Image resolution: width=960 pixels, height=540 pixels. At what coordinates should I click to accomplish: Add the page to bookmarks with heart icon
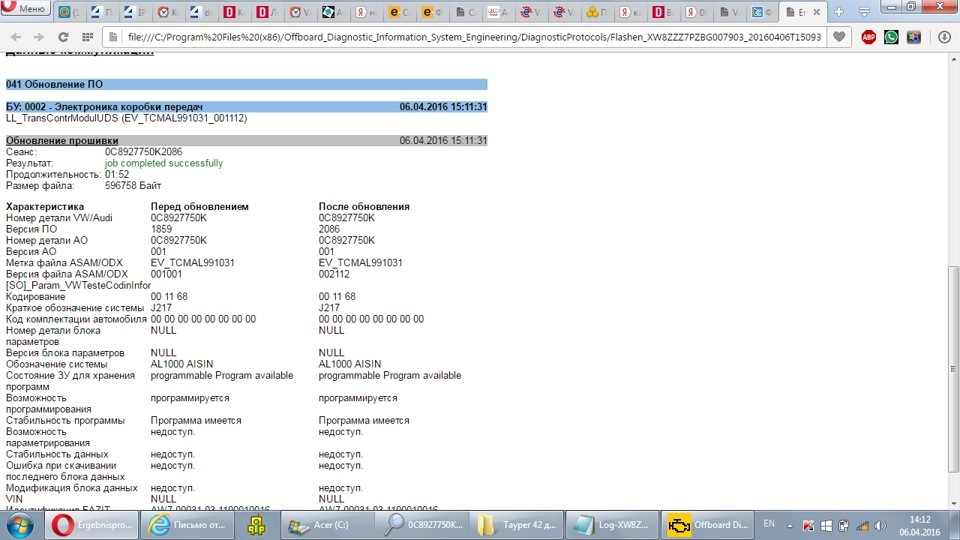839,37
